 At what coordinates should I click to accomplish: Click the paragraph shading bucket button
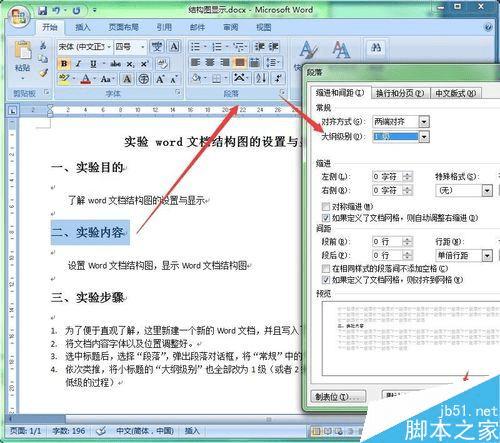tap(196, 78)
